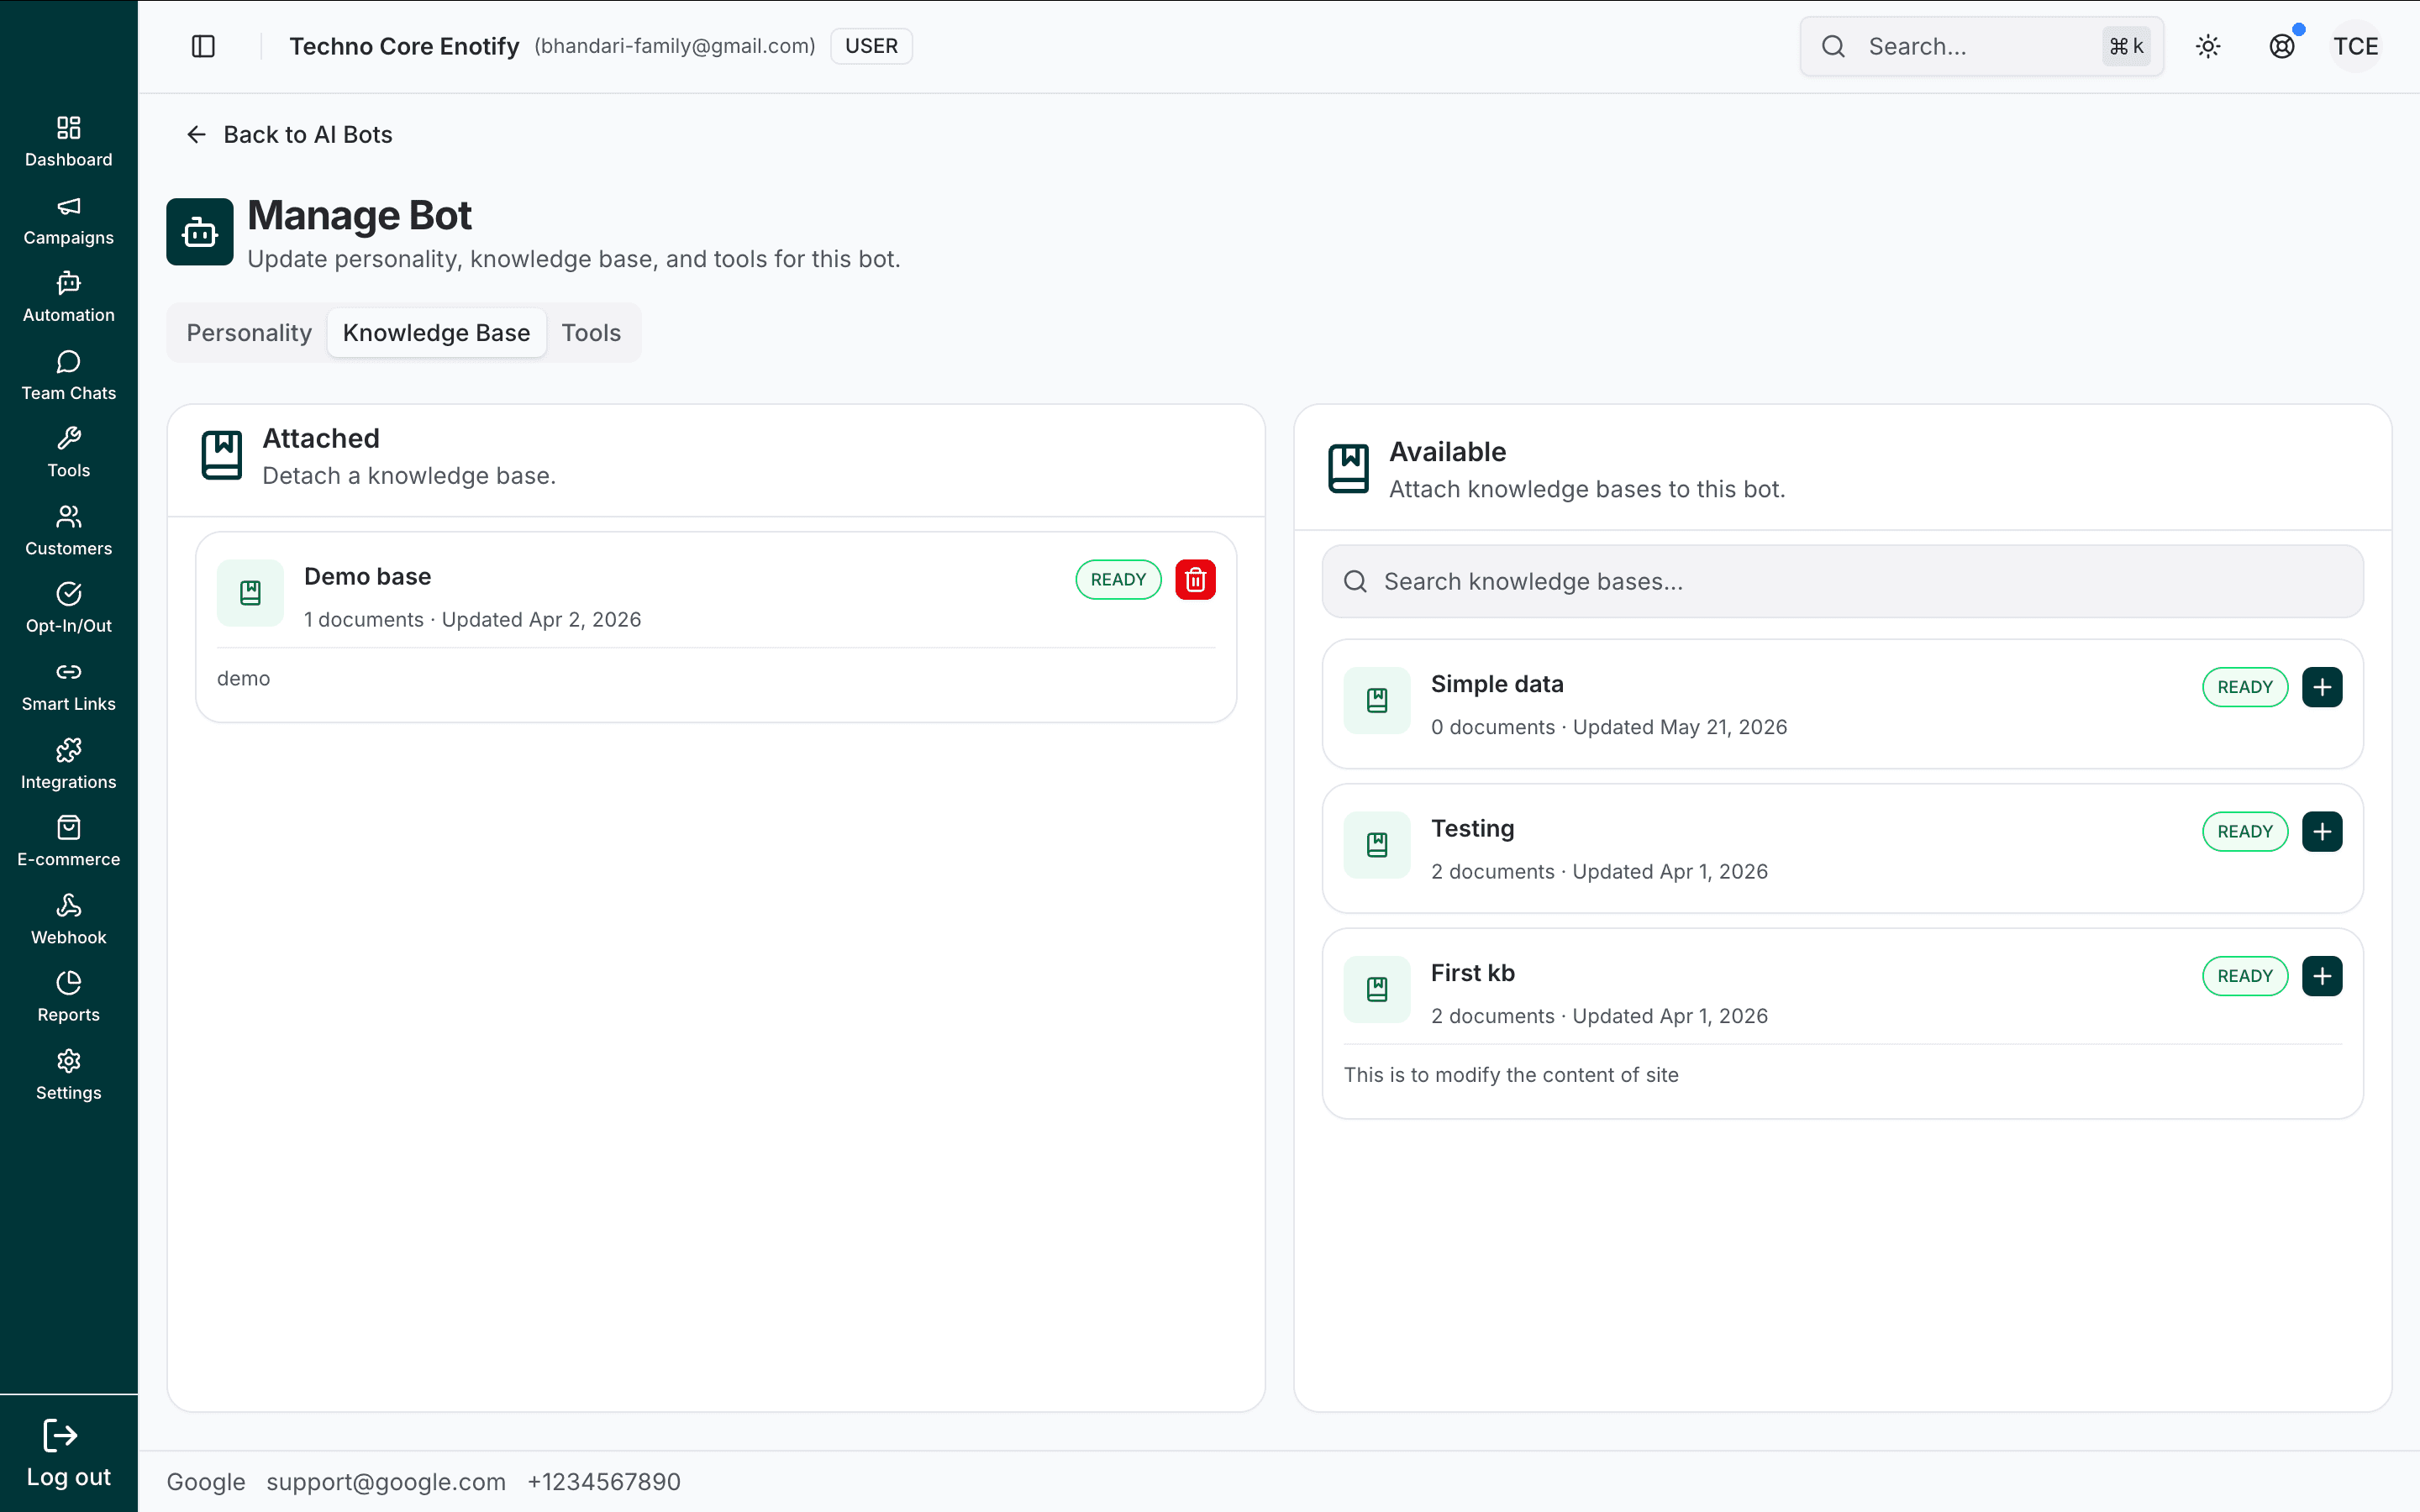
Task: Click the Testing knowledge base title
Action: tap(1472, 829)
